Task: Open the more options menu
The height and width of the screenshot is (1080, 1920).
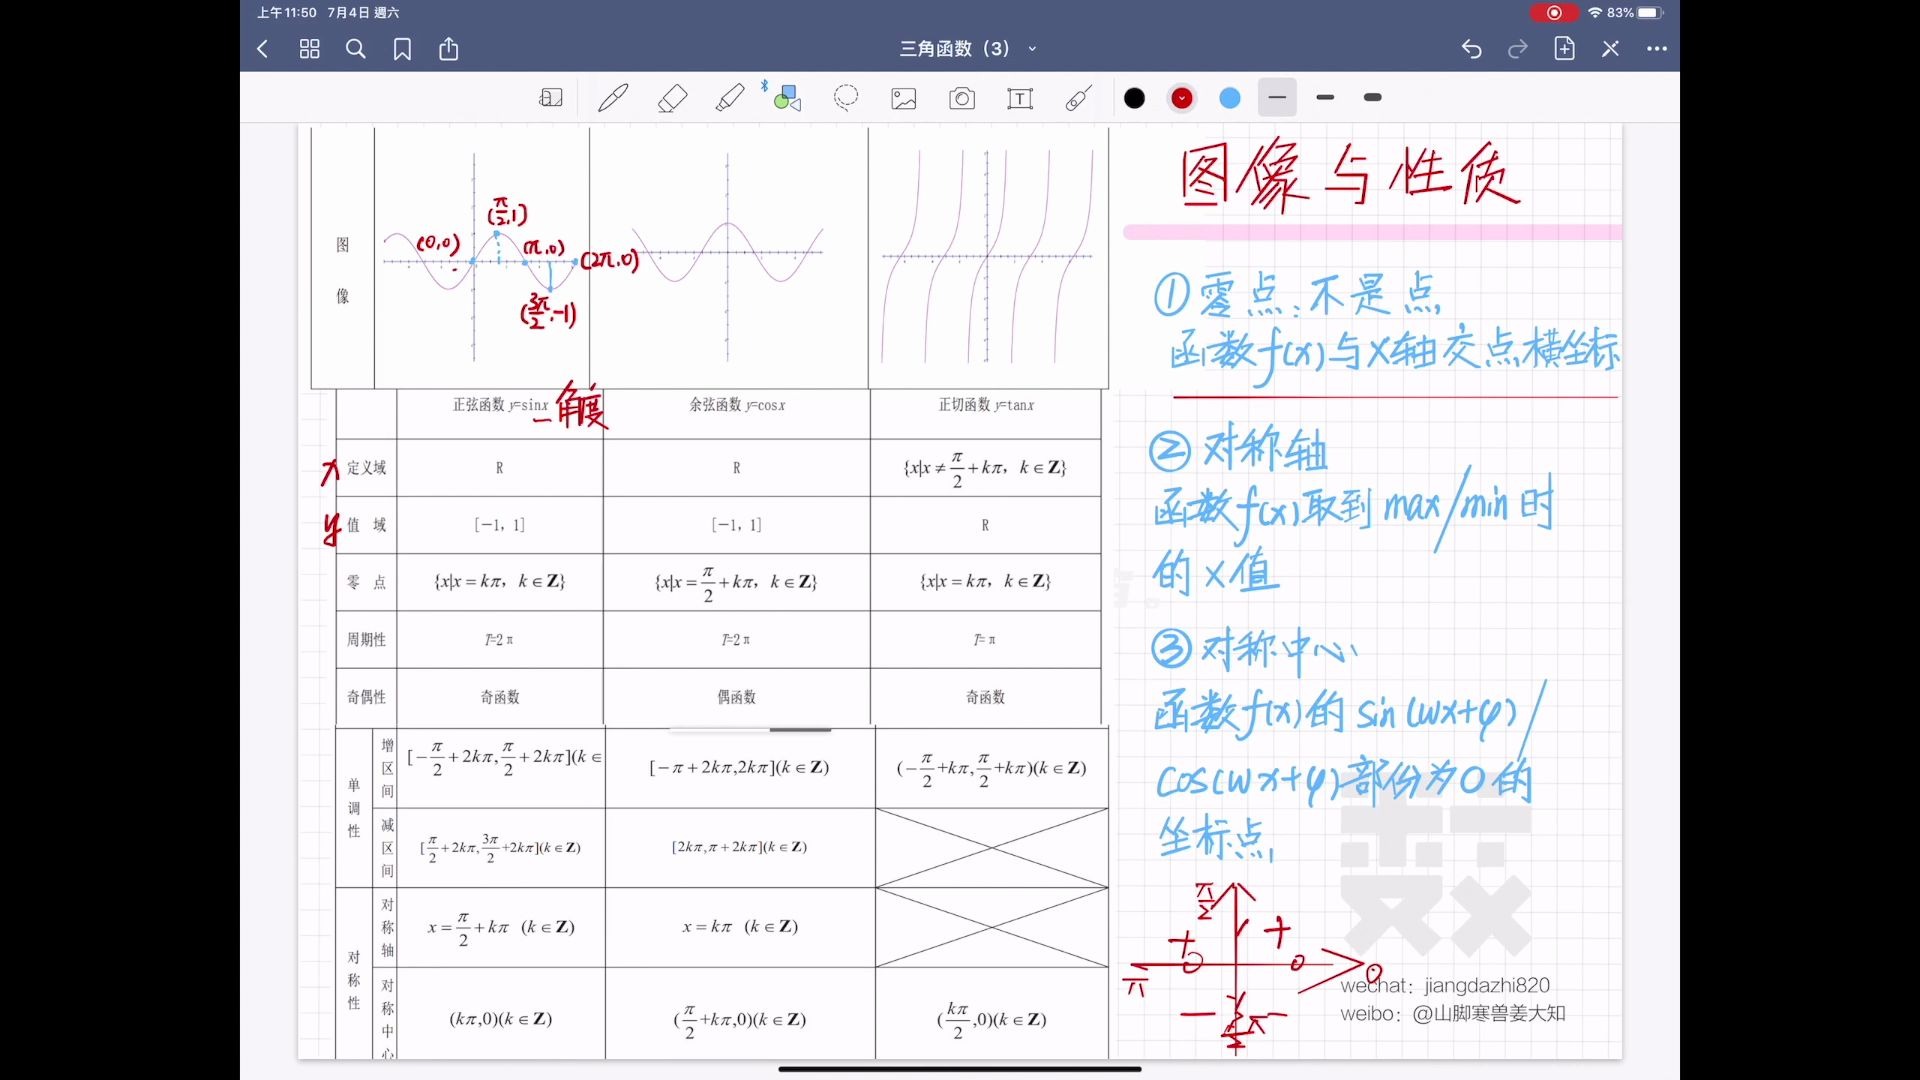Action: pos(1657,48)
